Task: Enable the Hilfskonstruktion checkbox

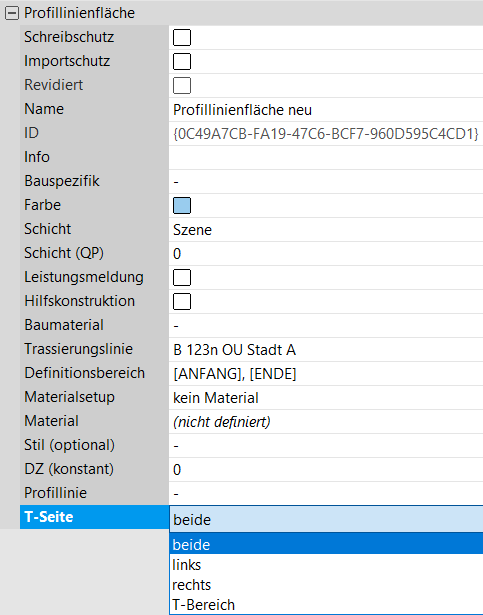Action: (182, 301)
